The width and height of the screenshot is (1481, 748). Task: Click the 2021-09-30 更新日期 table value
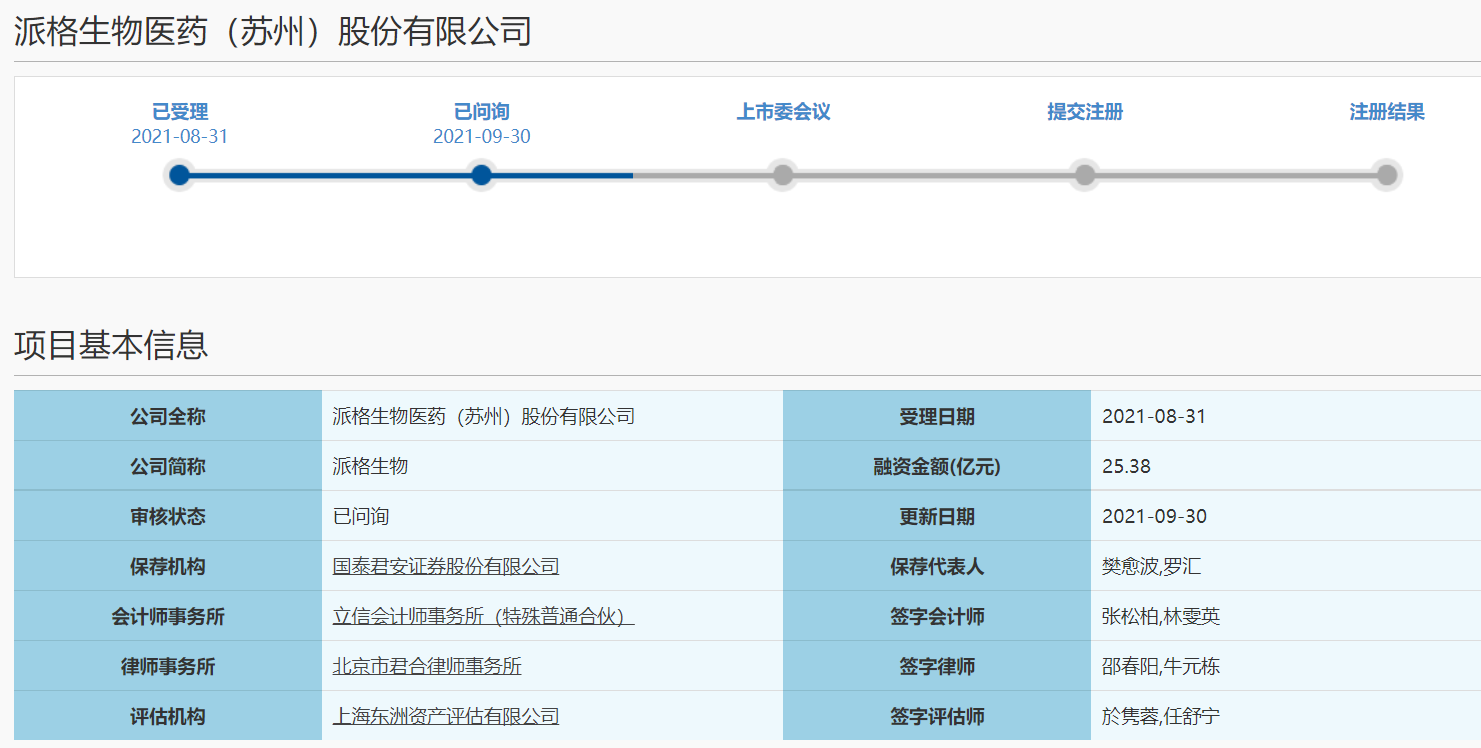pos(1154,517)
